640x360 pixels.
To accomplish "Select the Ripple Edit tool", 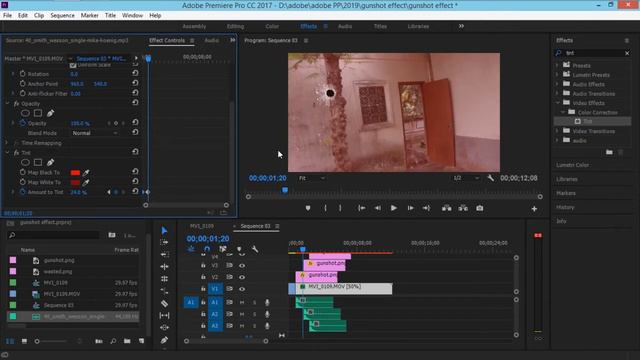I will tap(164, 254).
